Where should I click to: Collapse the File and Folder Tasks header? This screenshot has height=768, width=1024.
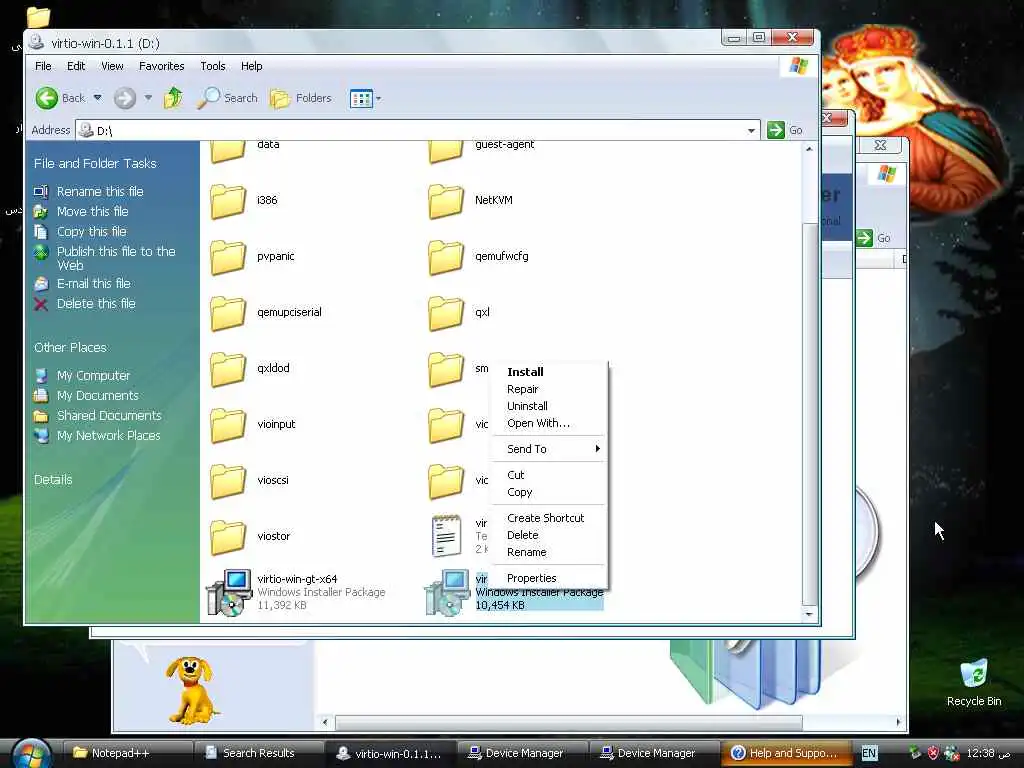(95, 163)
